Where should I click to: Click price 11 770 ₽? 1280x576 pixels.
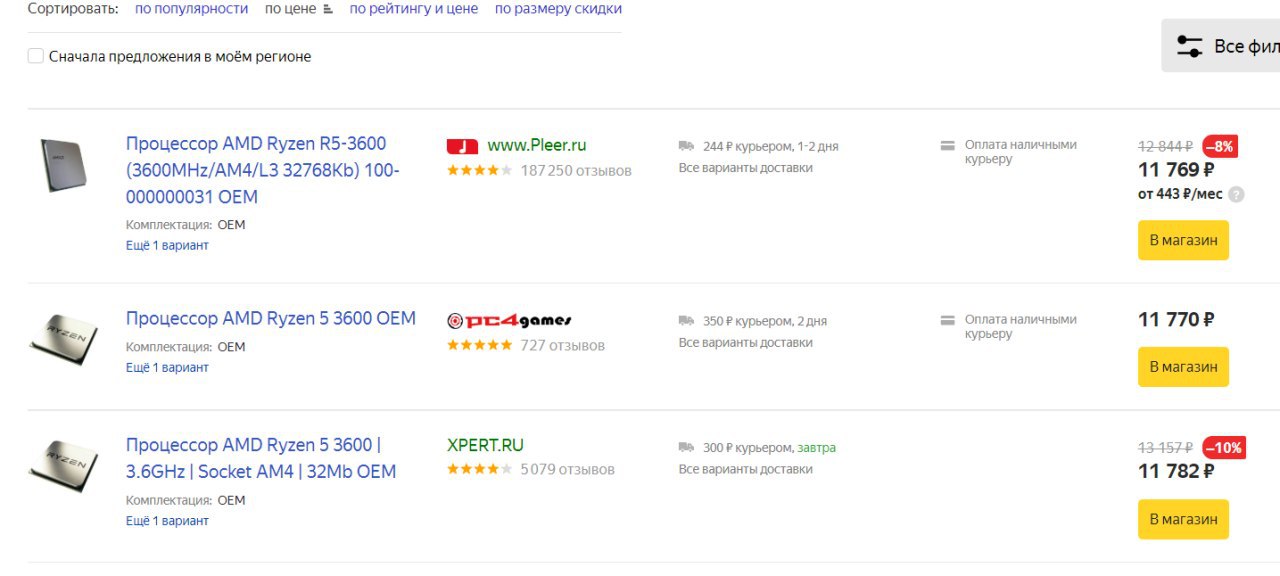tap(1176, 320)
